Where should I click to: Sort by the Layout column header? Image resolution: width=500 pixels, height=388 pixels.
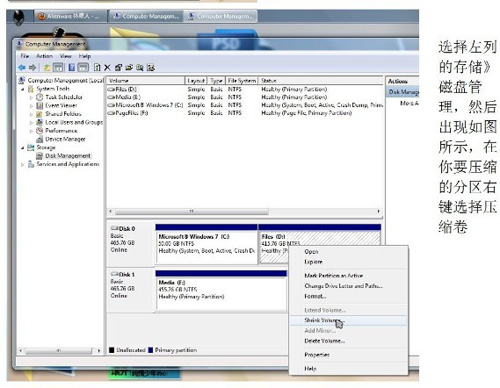tap(196, 81)
